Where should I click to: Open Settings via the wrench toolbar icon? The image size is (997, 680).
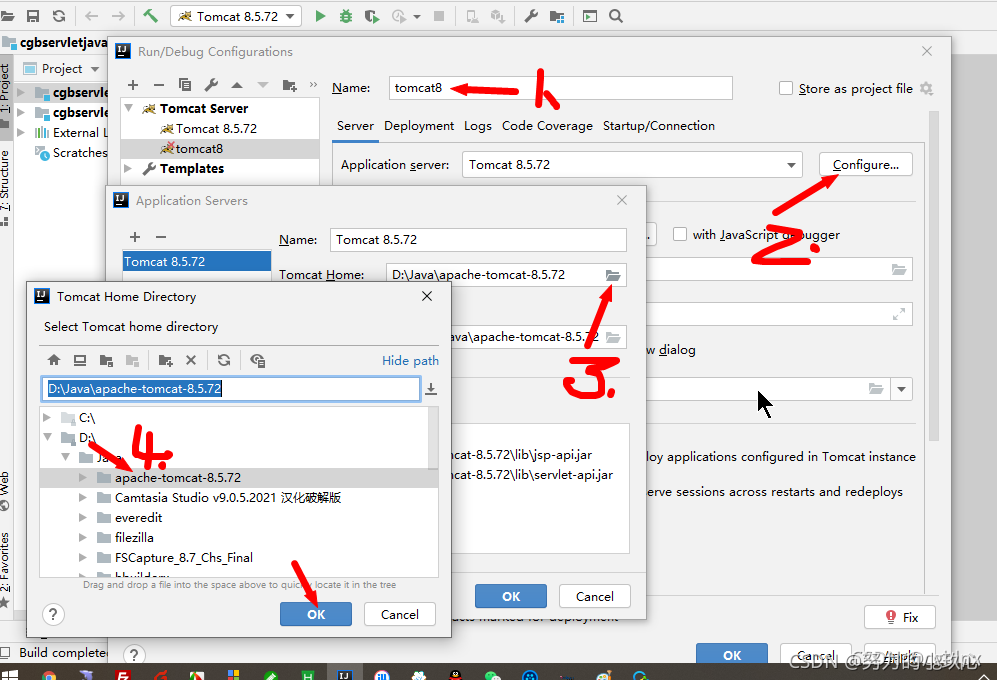(531, 16)
